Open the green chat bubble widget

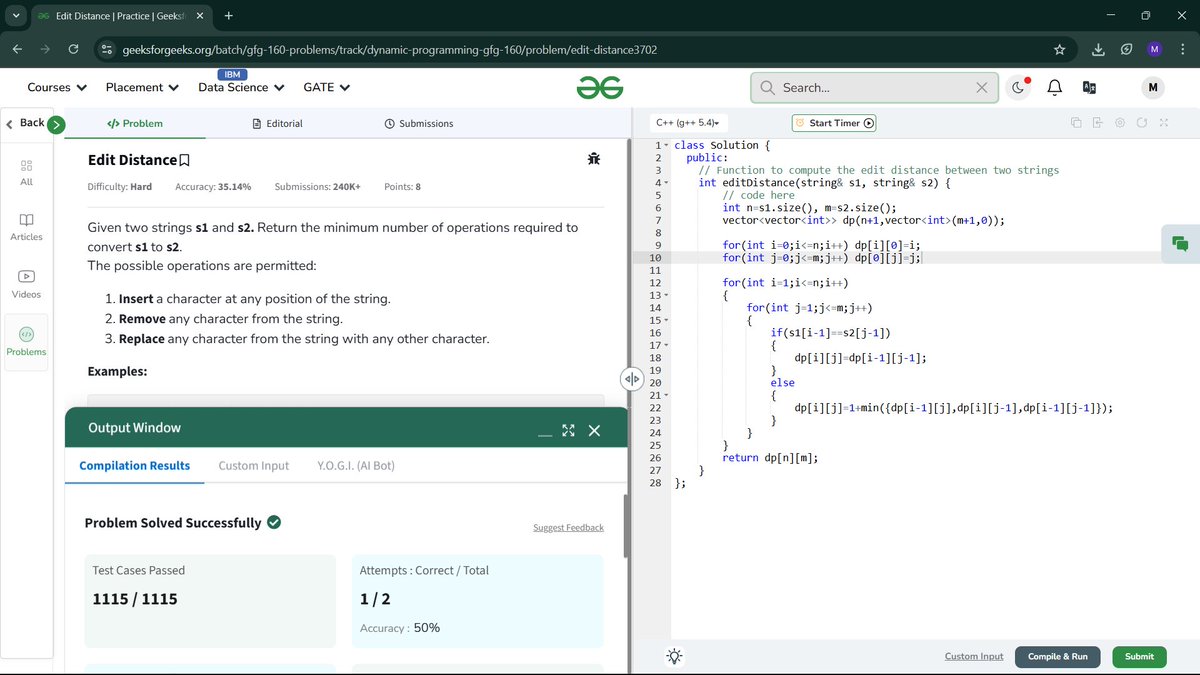(x=1180, y=243)
